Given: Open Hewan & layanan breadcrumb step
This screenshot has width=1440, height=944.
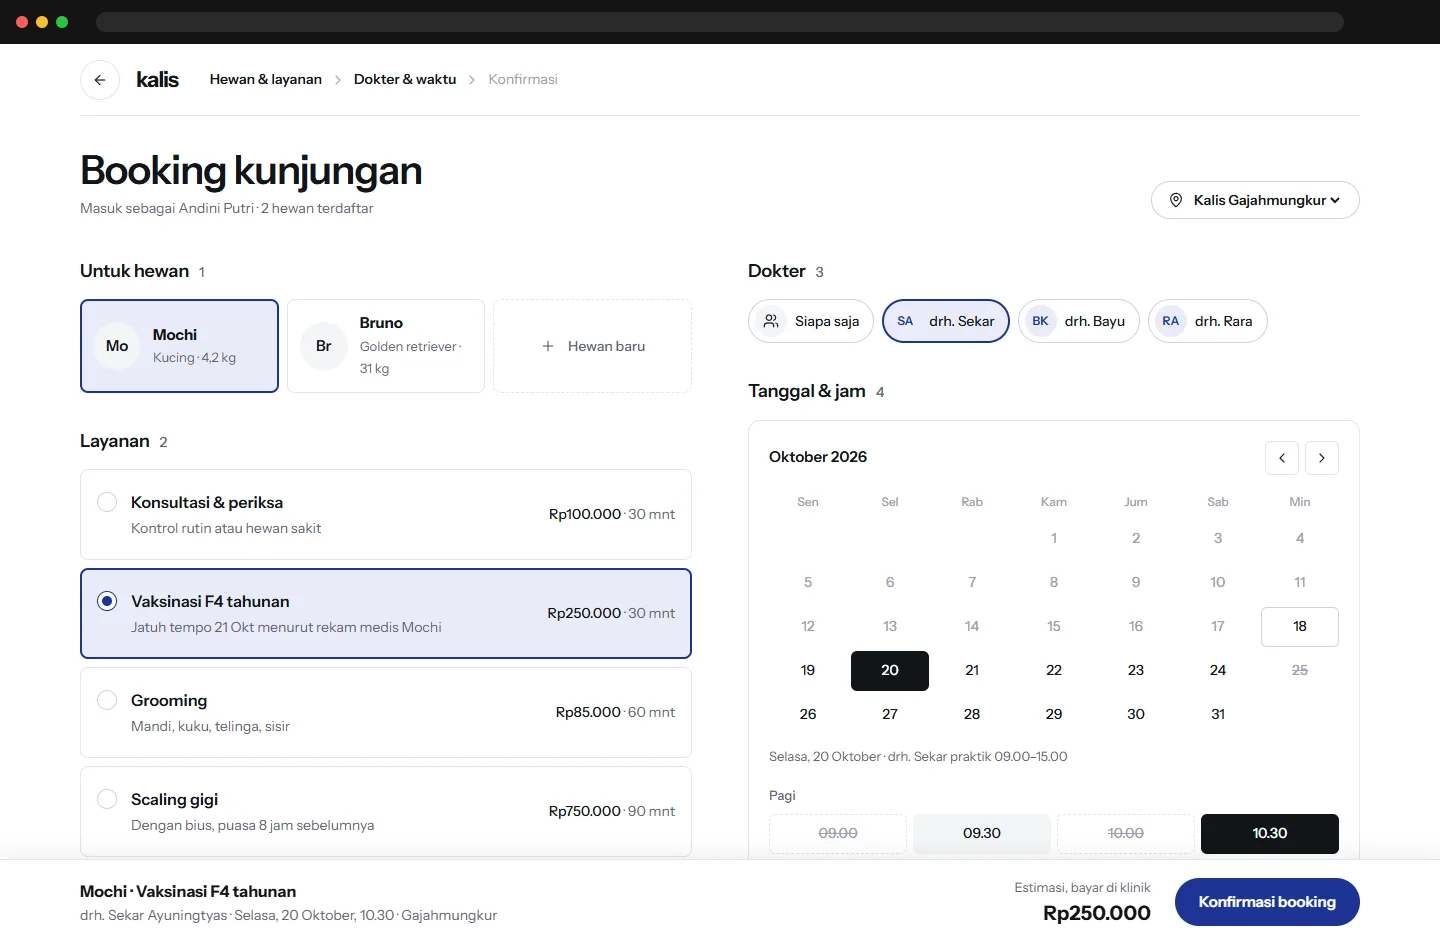Looking at the screenshot, I should pos(266,80).
